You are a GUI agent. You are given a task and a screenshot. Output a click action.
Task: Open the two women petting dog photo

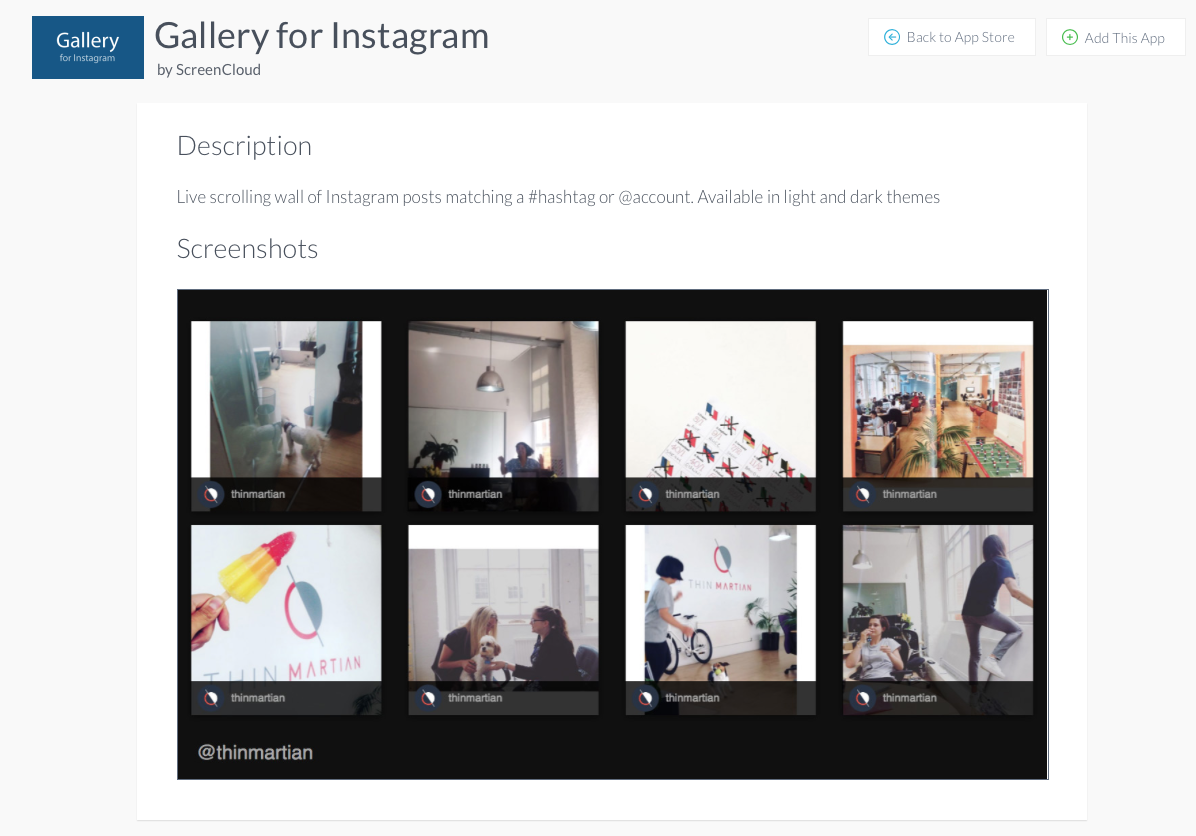pyautogui.click(x=503, y=619)
